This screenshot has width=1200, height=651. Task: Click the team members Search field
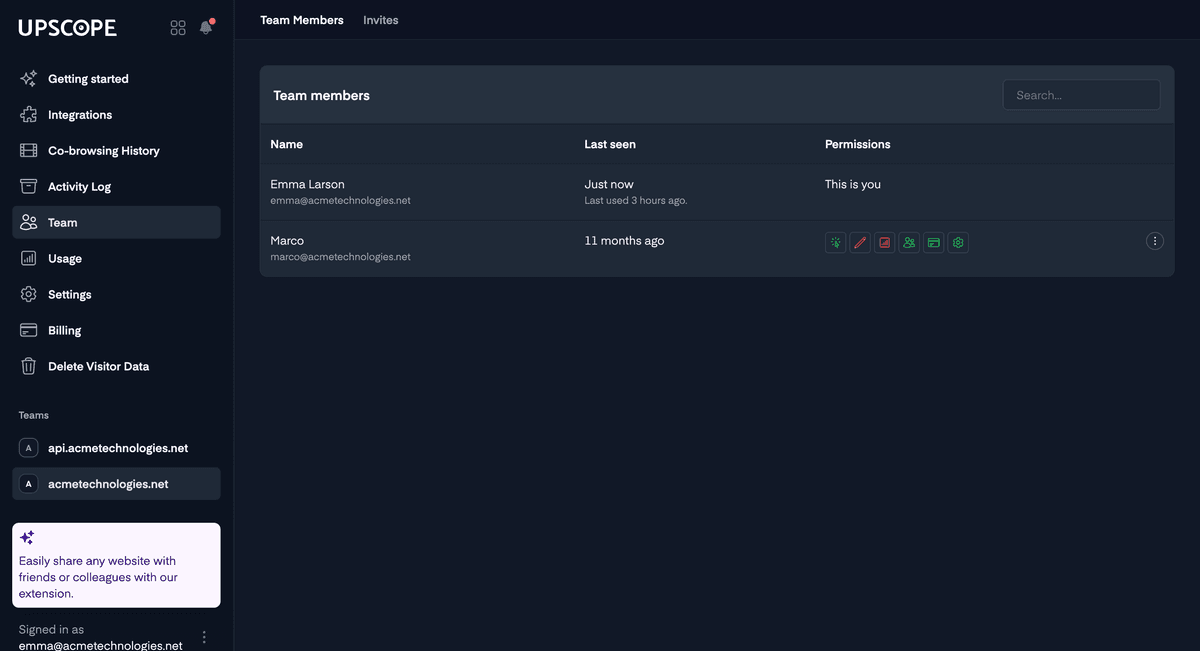click(x=1081, y=95)
